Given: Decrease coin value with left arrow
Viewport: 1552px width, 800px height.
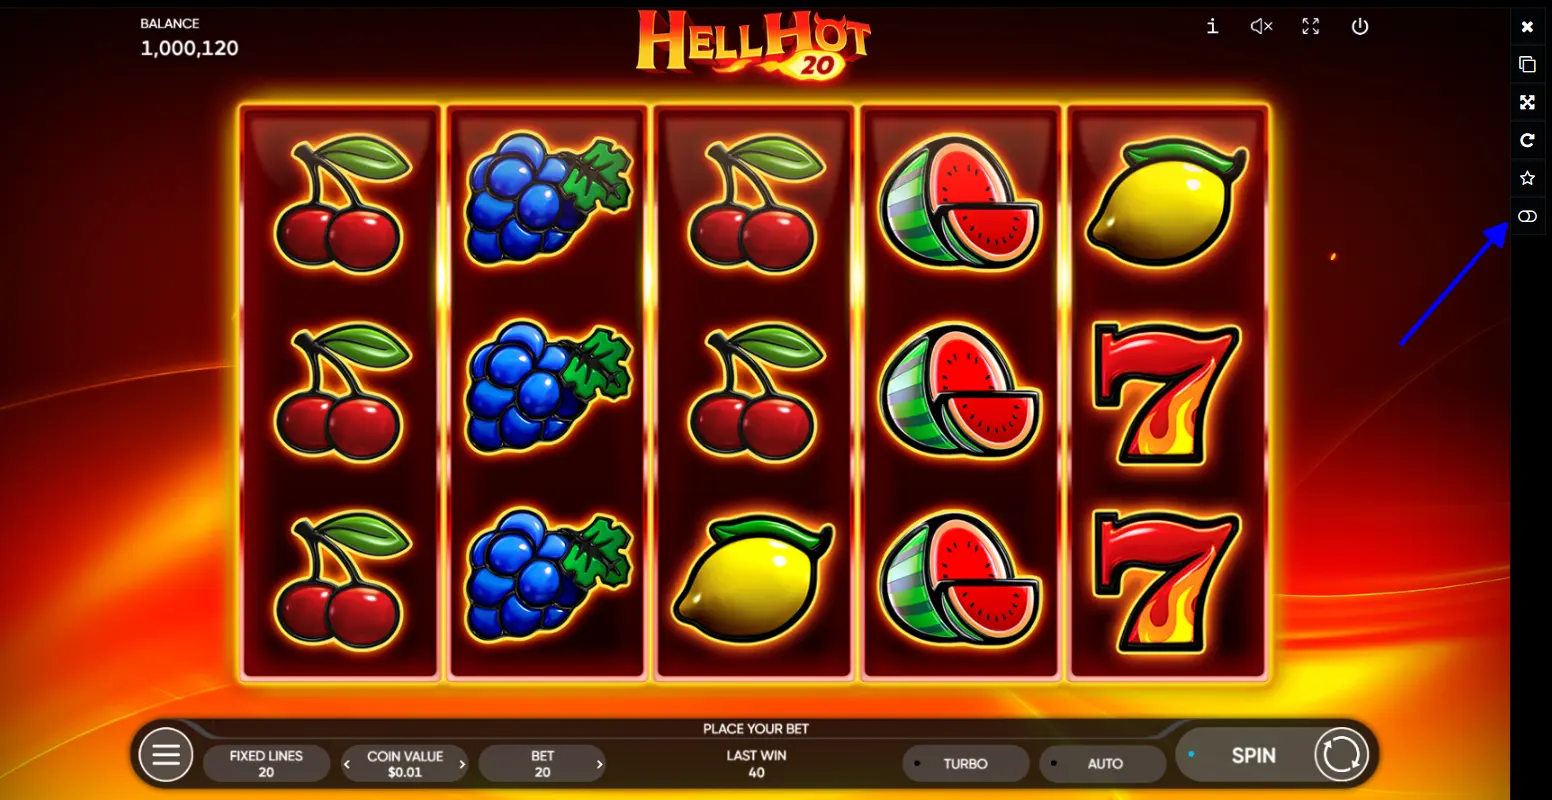Looking at the screenshot, I should click(x=347, y=765).
